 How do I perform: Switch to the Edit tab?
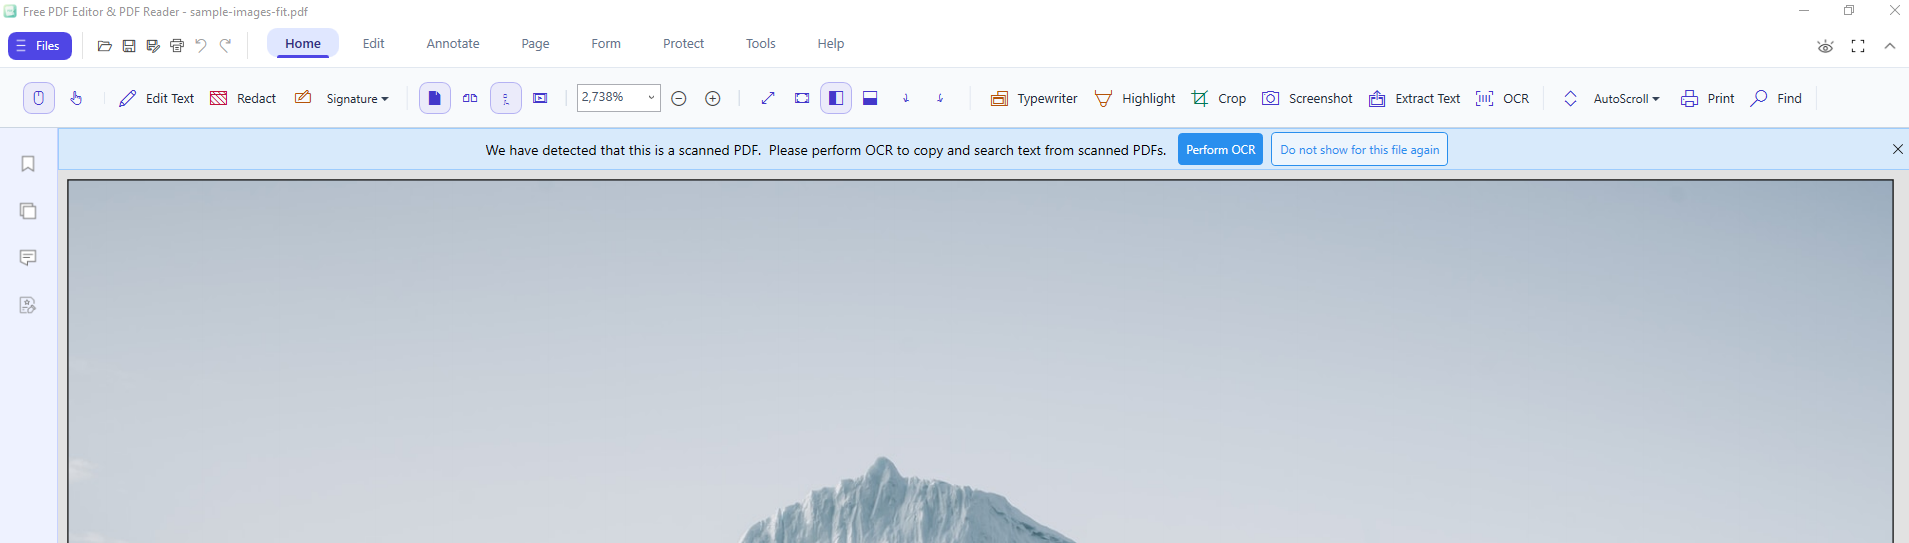point(373,44)
